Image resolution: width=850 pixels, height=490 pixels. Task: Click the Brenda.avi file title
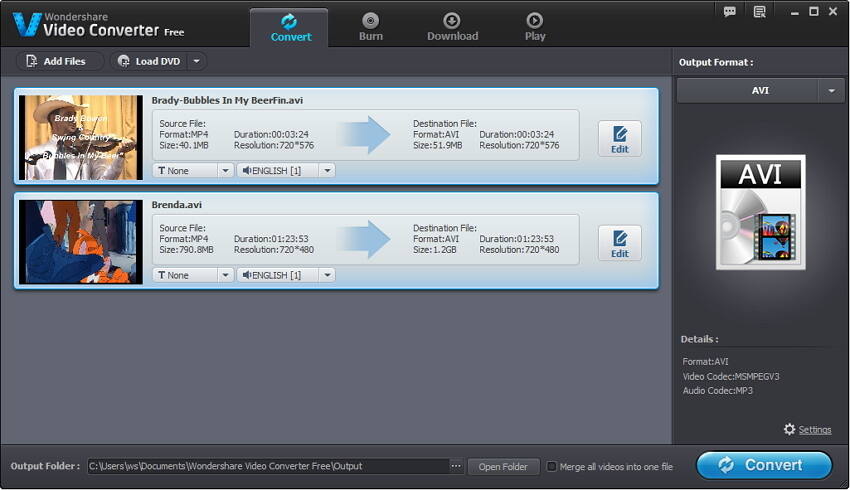tap(177, 205)
